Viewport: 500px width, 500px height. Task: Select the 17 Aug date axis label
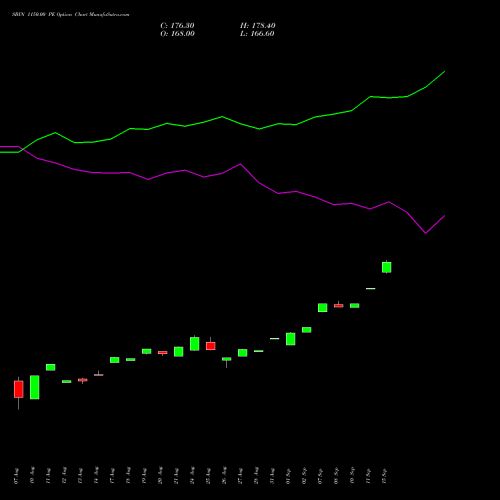point(113,476)
